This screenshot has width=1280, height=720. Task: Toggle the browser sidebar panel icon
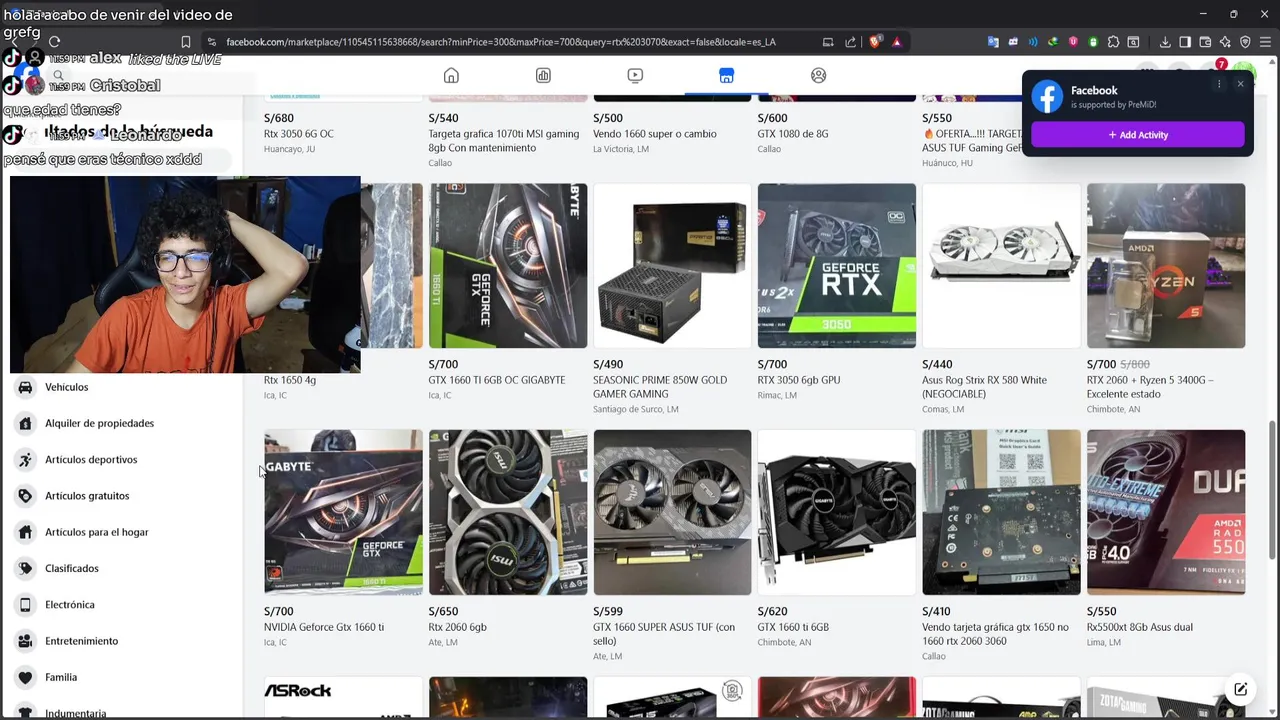tap(1185, 42)
